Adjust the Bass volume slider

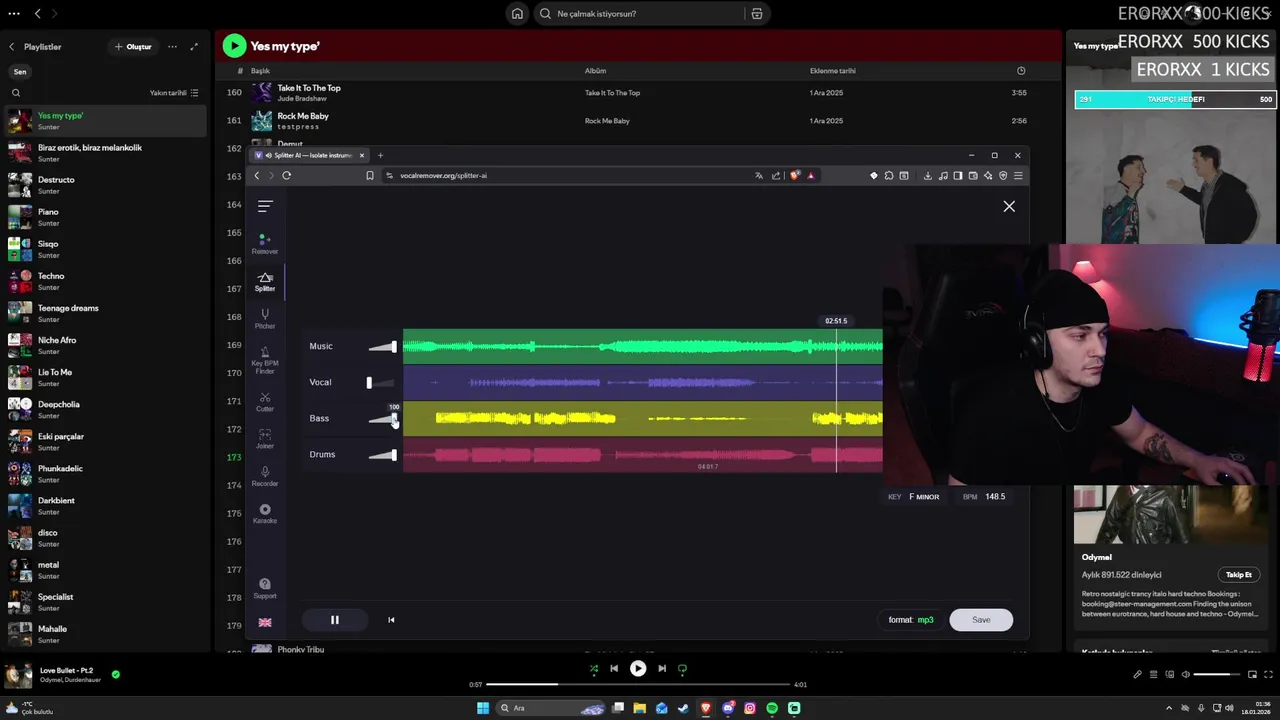point(382,418)
